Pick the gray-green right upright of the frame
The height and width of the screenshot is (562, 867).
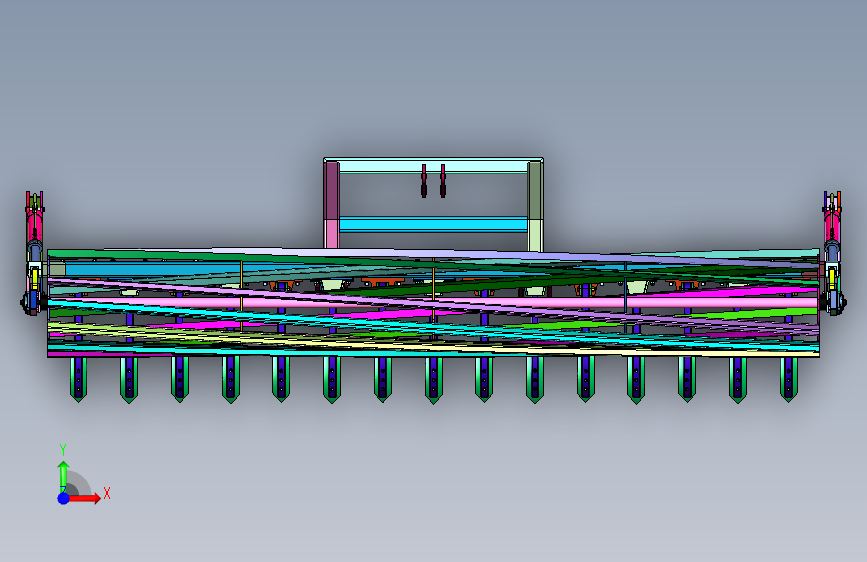point(535,190)
